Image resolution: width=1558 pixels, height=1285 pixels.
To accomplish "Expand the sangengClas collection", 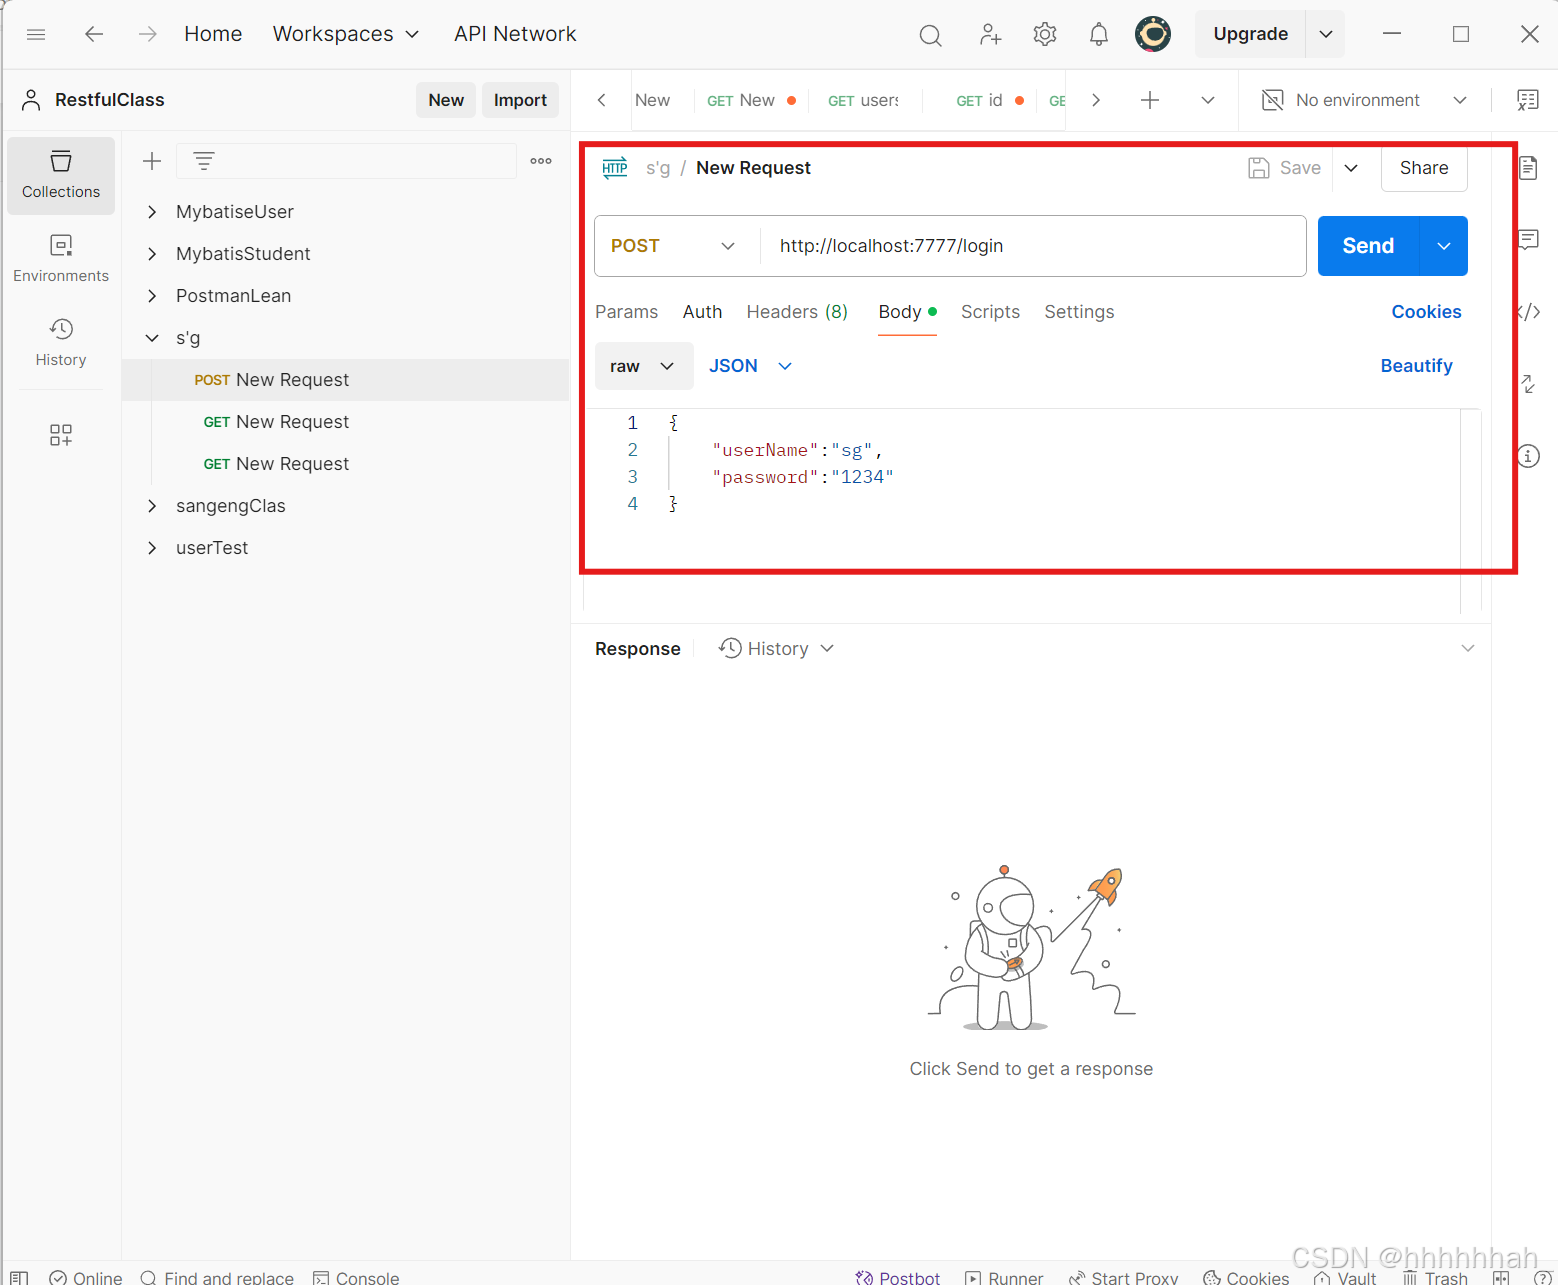I will 152,506.
